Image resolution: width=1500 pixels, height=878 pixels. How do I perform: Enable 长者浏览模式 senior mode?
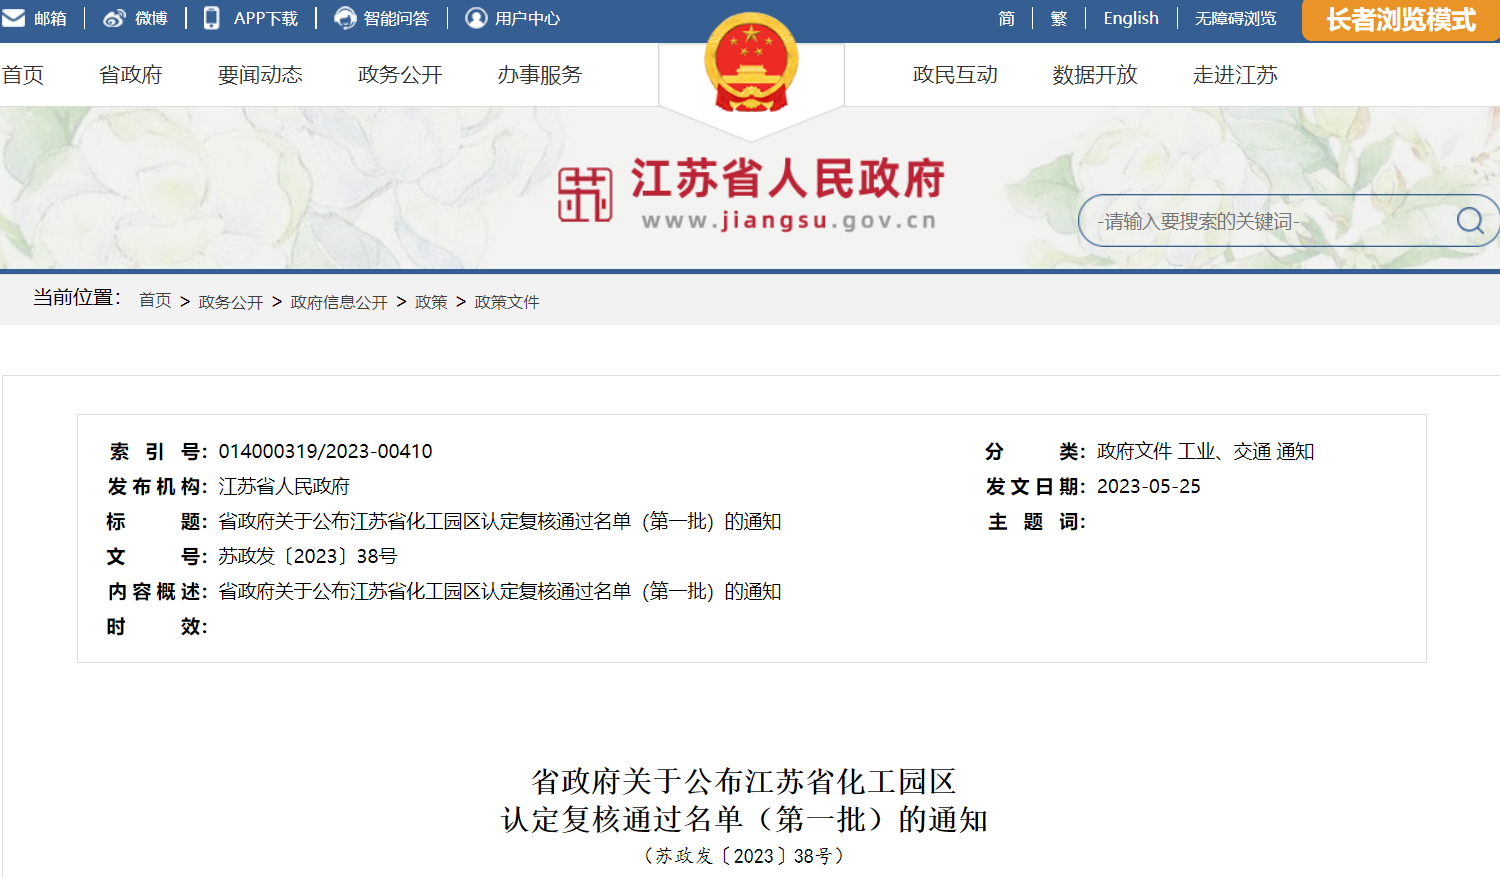[x=1400, y=20]
